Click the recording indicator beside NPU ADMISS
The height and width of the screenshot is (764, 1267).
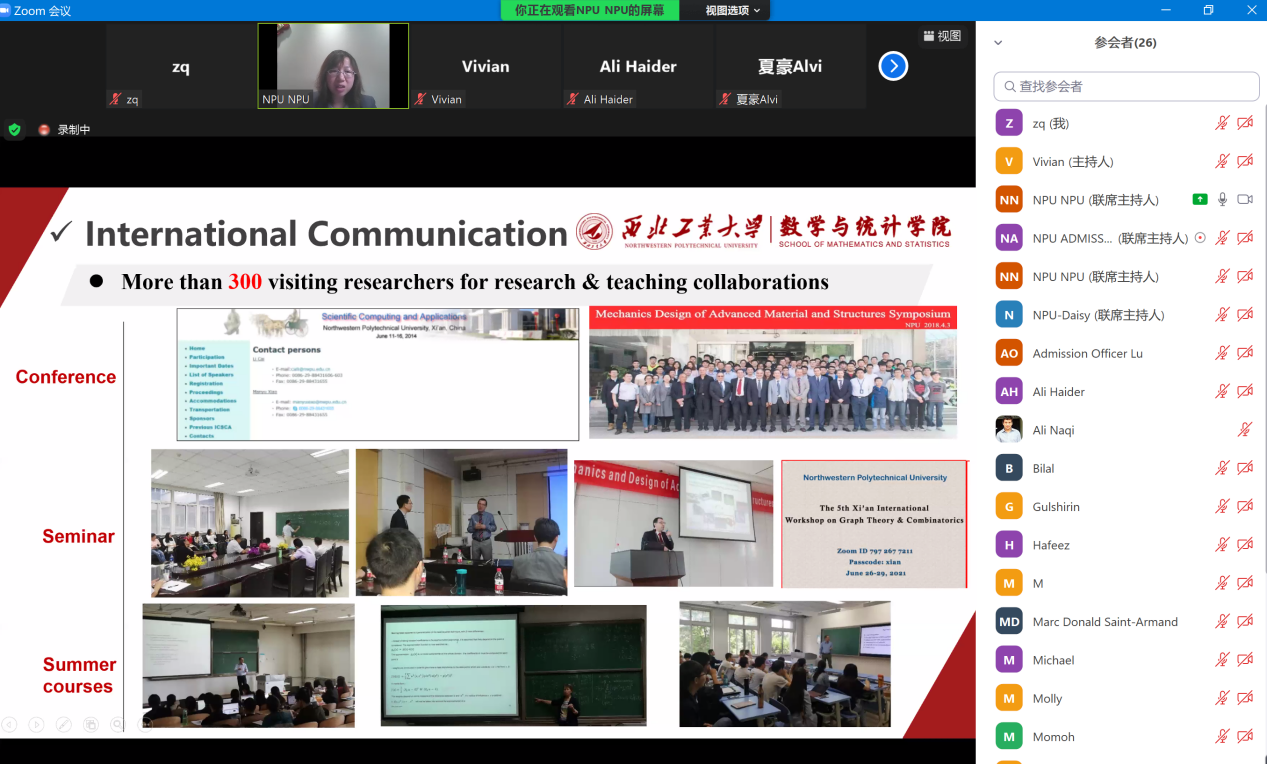[x=1200, y=238]
